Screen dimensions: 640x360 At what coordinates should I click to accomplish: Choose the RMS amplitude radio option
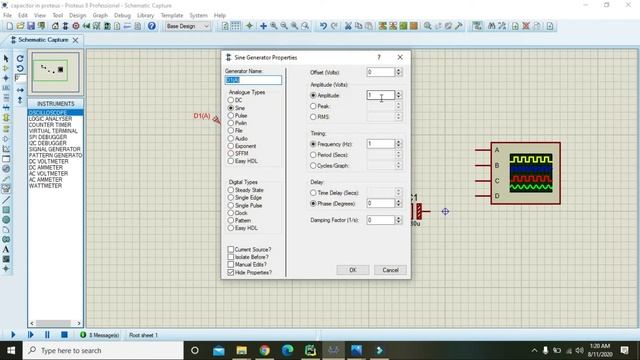coord(313,117)
